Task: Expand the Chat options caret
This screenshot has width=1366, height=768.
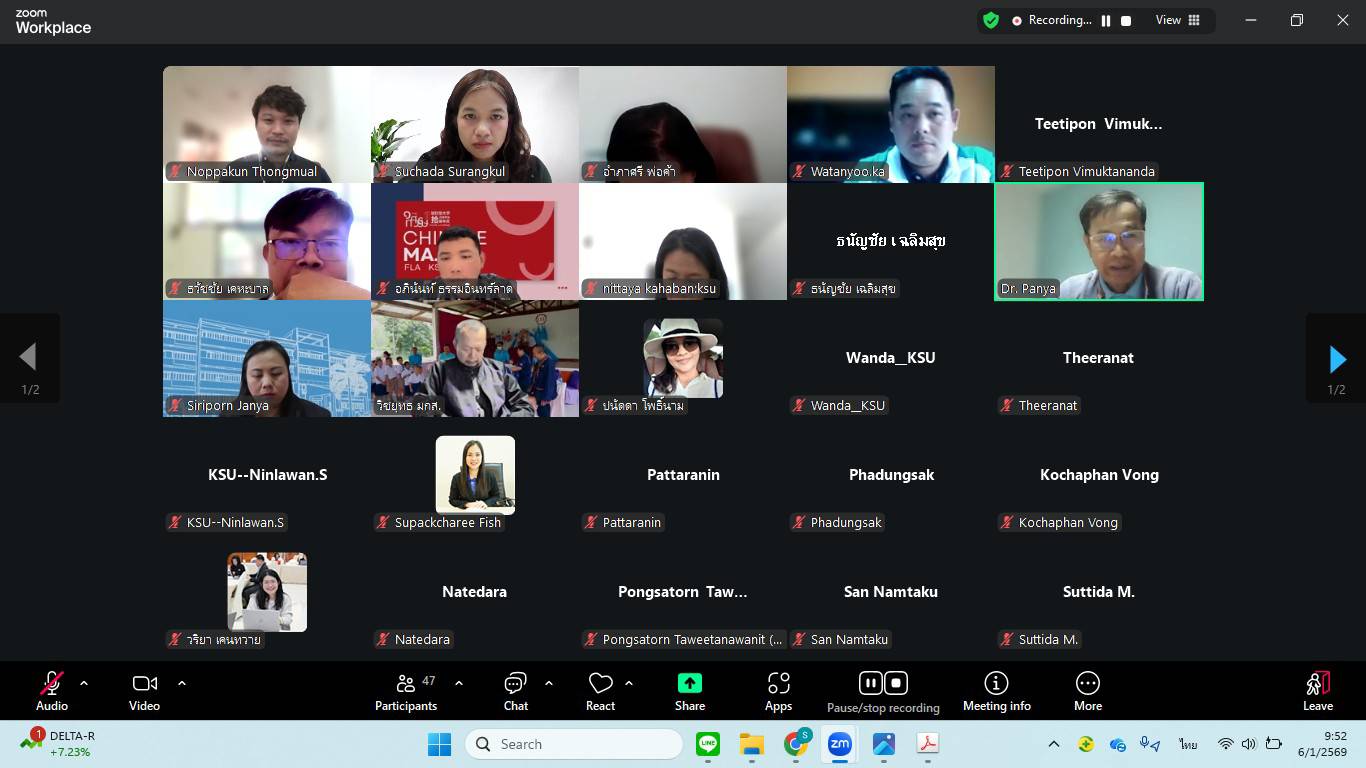Action: tap(549, 684)
